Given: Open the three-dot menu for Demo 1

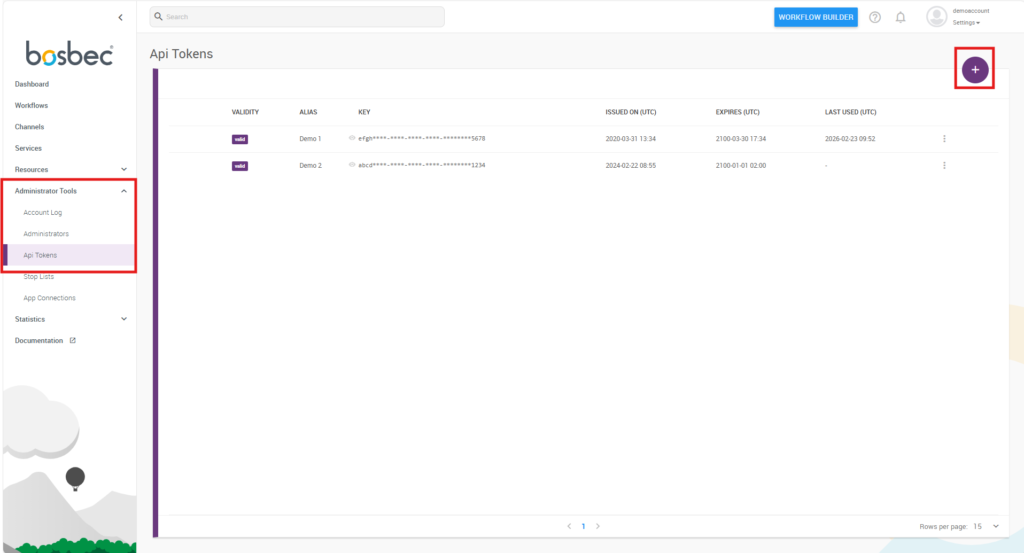Looking at the screenshot, I should pyautogui.click(x=944, y=138).
